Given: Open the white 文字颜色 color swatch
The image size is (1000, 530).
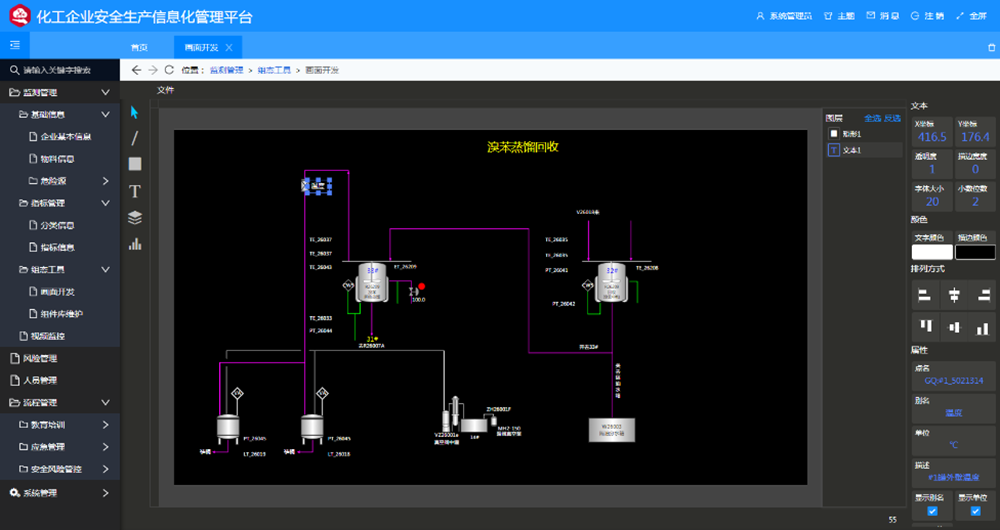Looking at the screenshot, I should pyautogui.click(x=932, y=252).
